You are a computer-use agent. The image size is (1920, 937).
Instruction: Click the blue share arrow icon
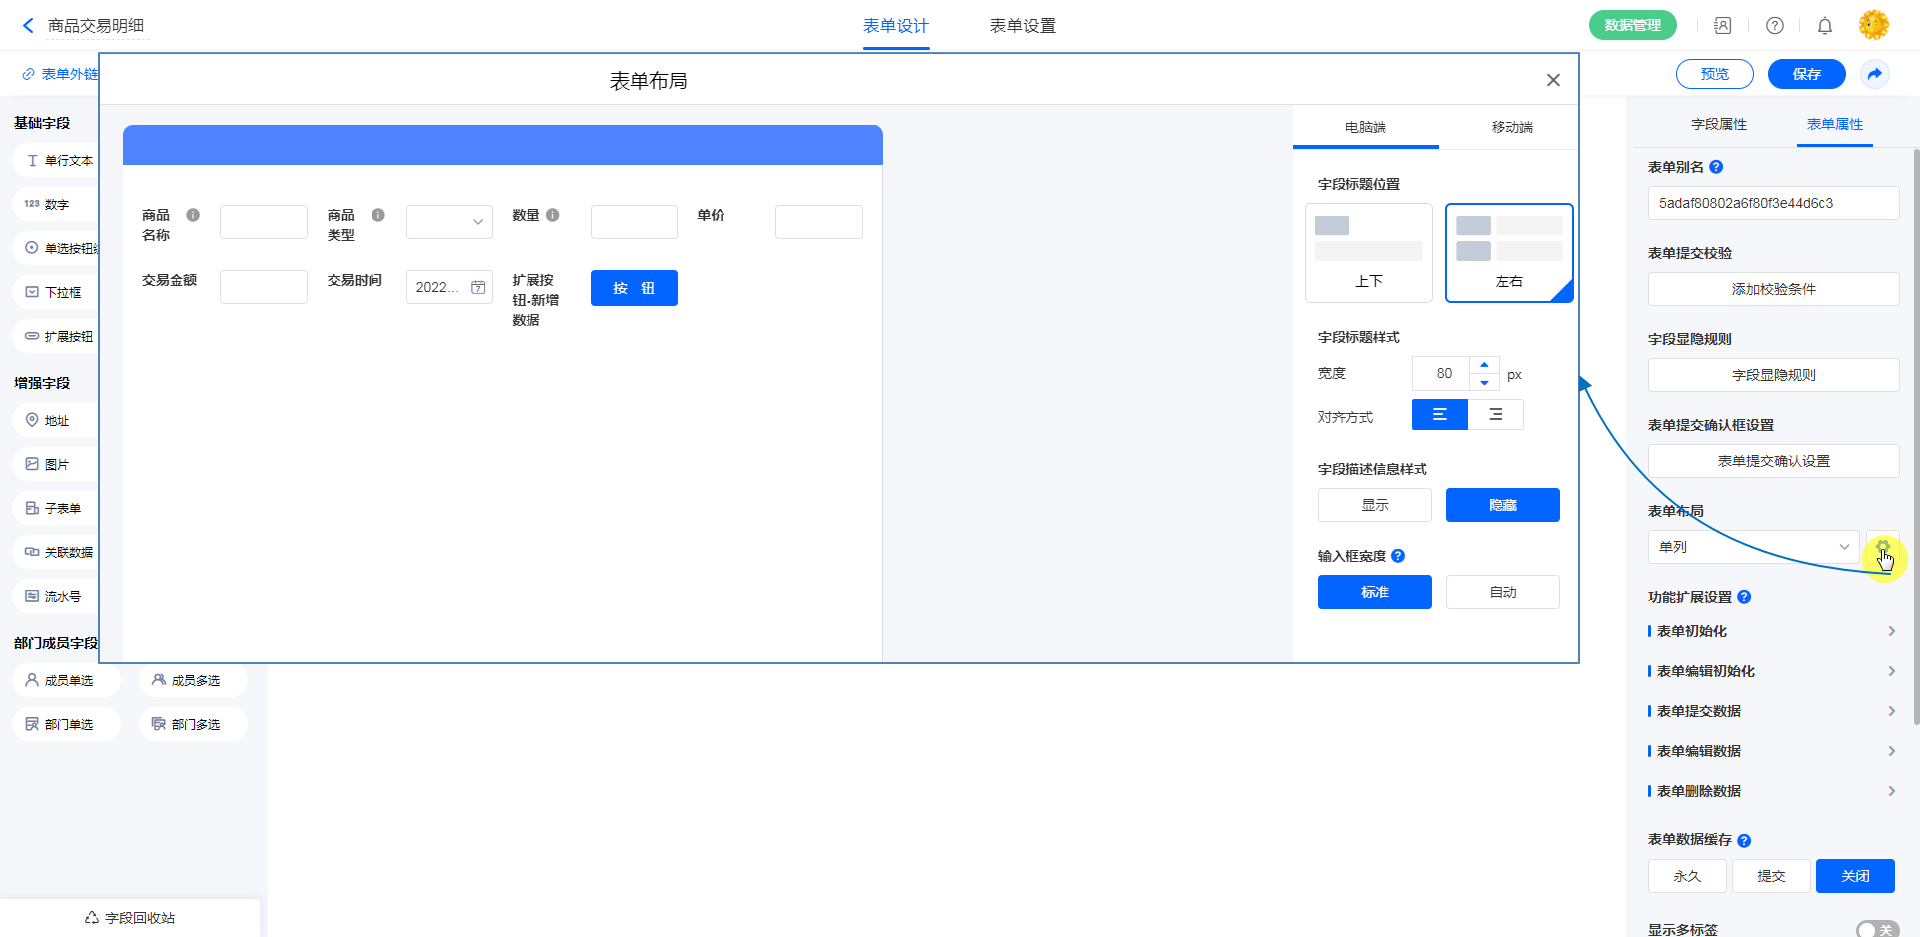pyautogui.click(x=1874, y=74)
